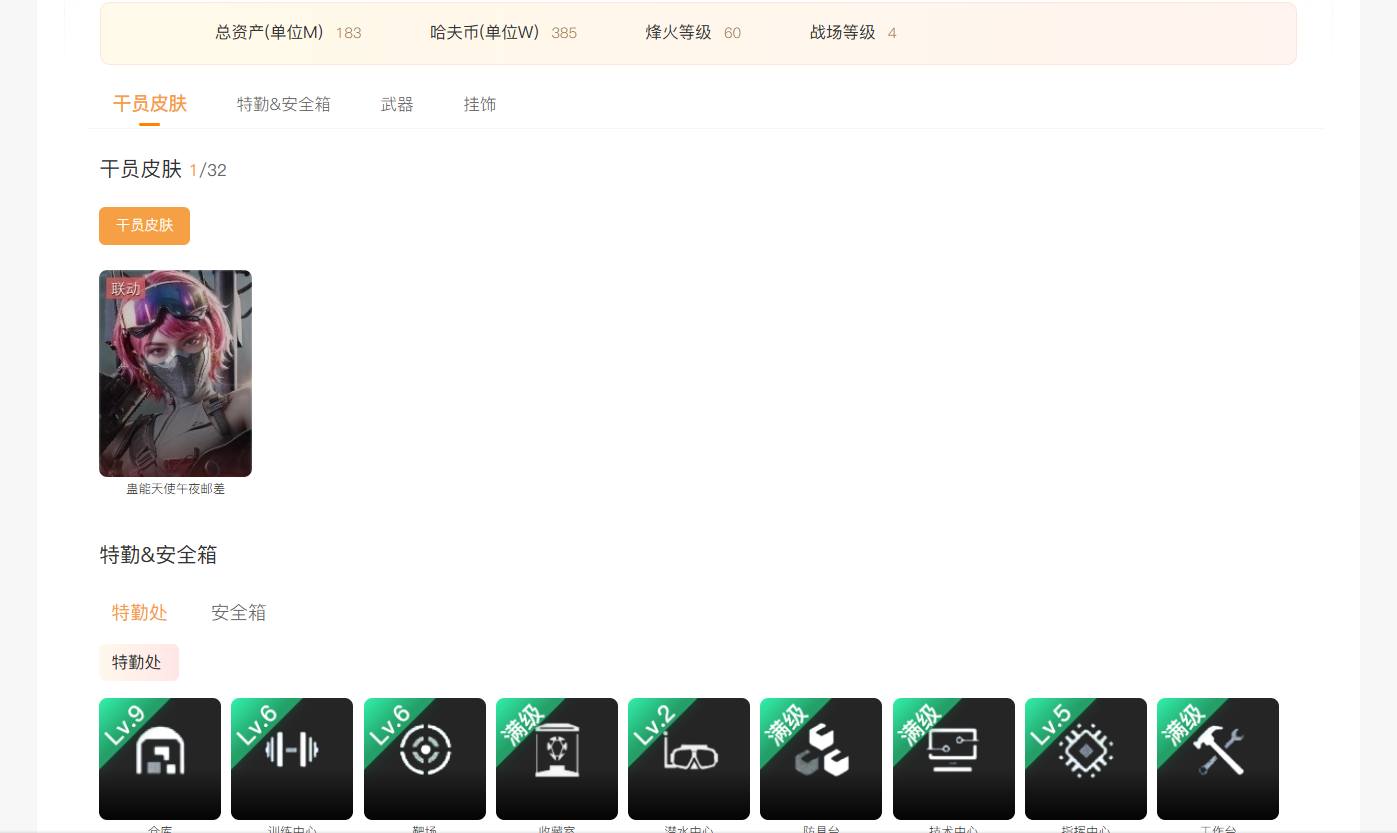Select the Lv.6 target shooting range icon
The height and width of the screenshot is (833, 1397).
[425, 759]
